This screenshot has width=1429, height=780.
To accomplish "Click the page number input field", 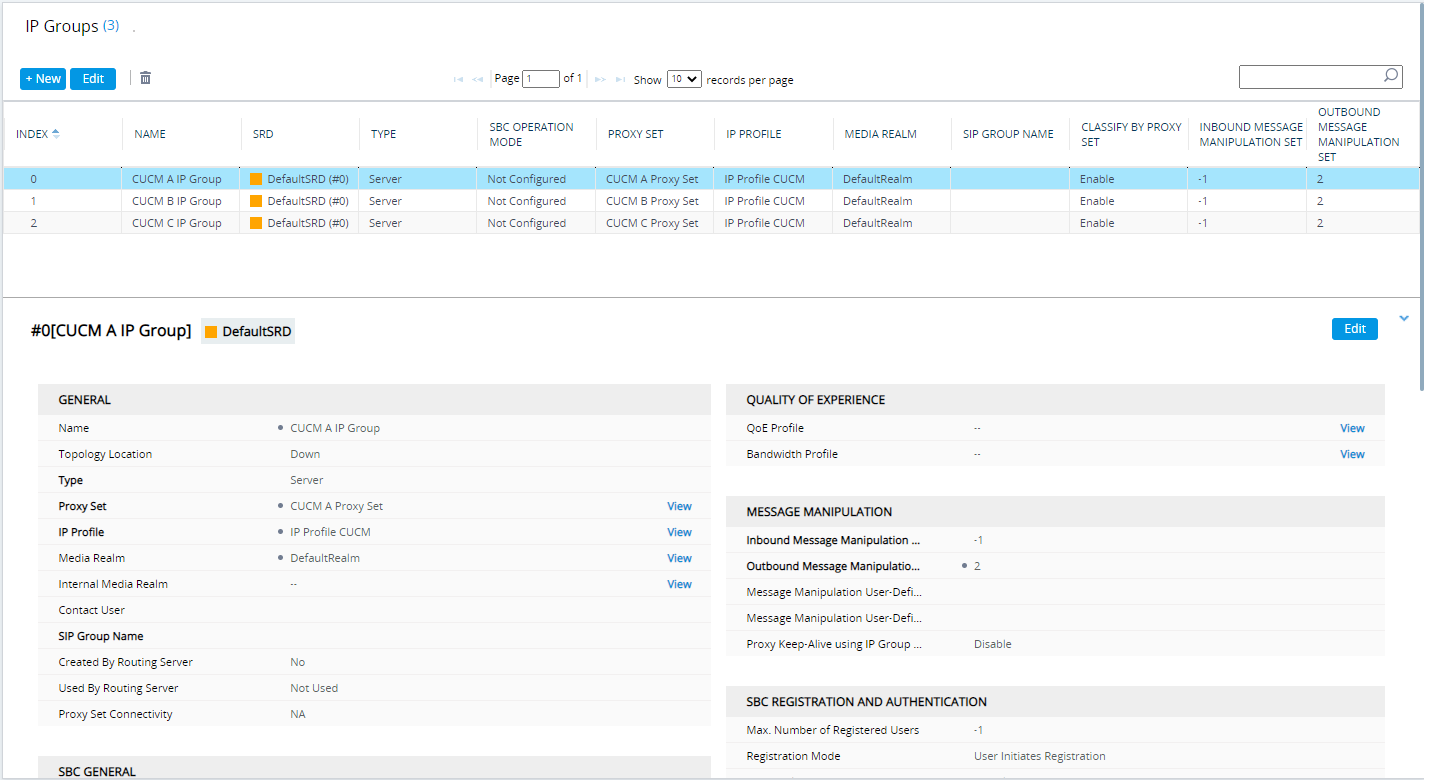I will click(x=541, y=79).
